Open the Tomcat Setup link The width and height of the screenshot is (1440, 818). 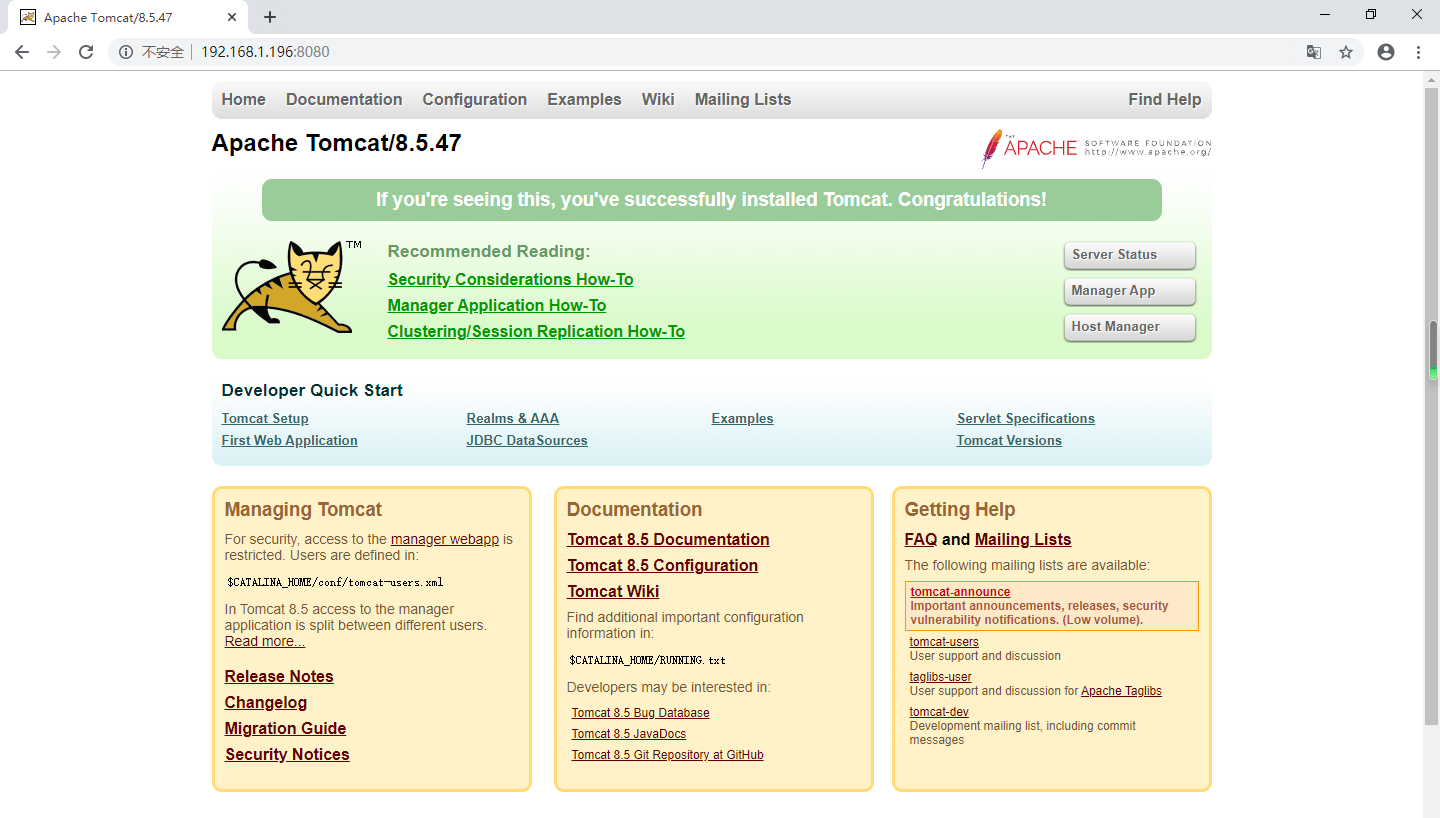click(265, 418)
